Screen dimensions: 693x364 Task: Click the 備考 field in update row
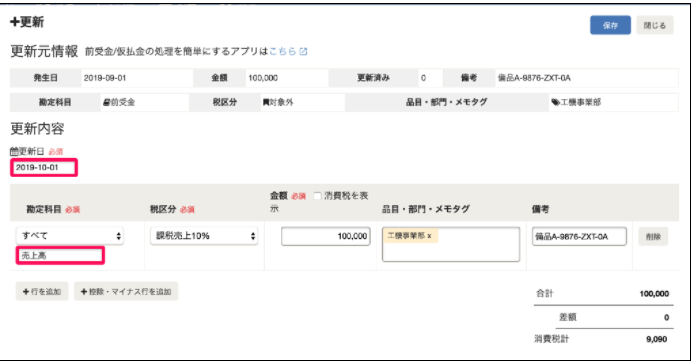click(579, 236)
